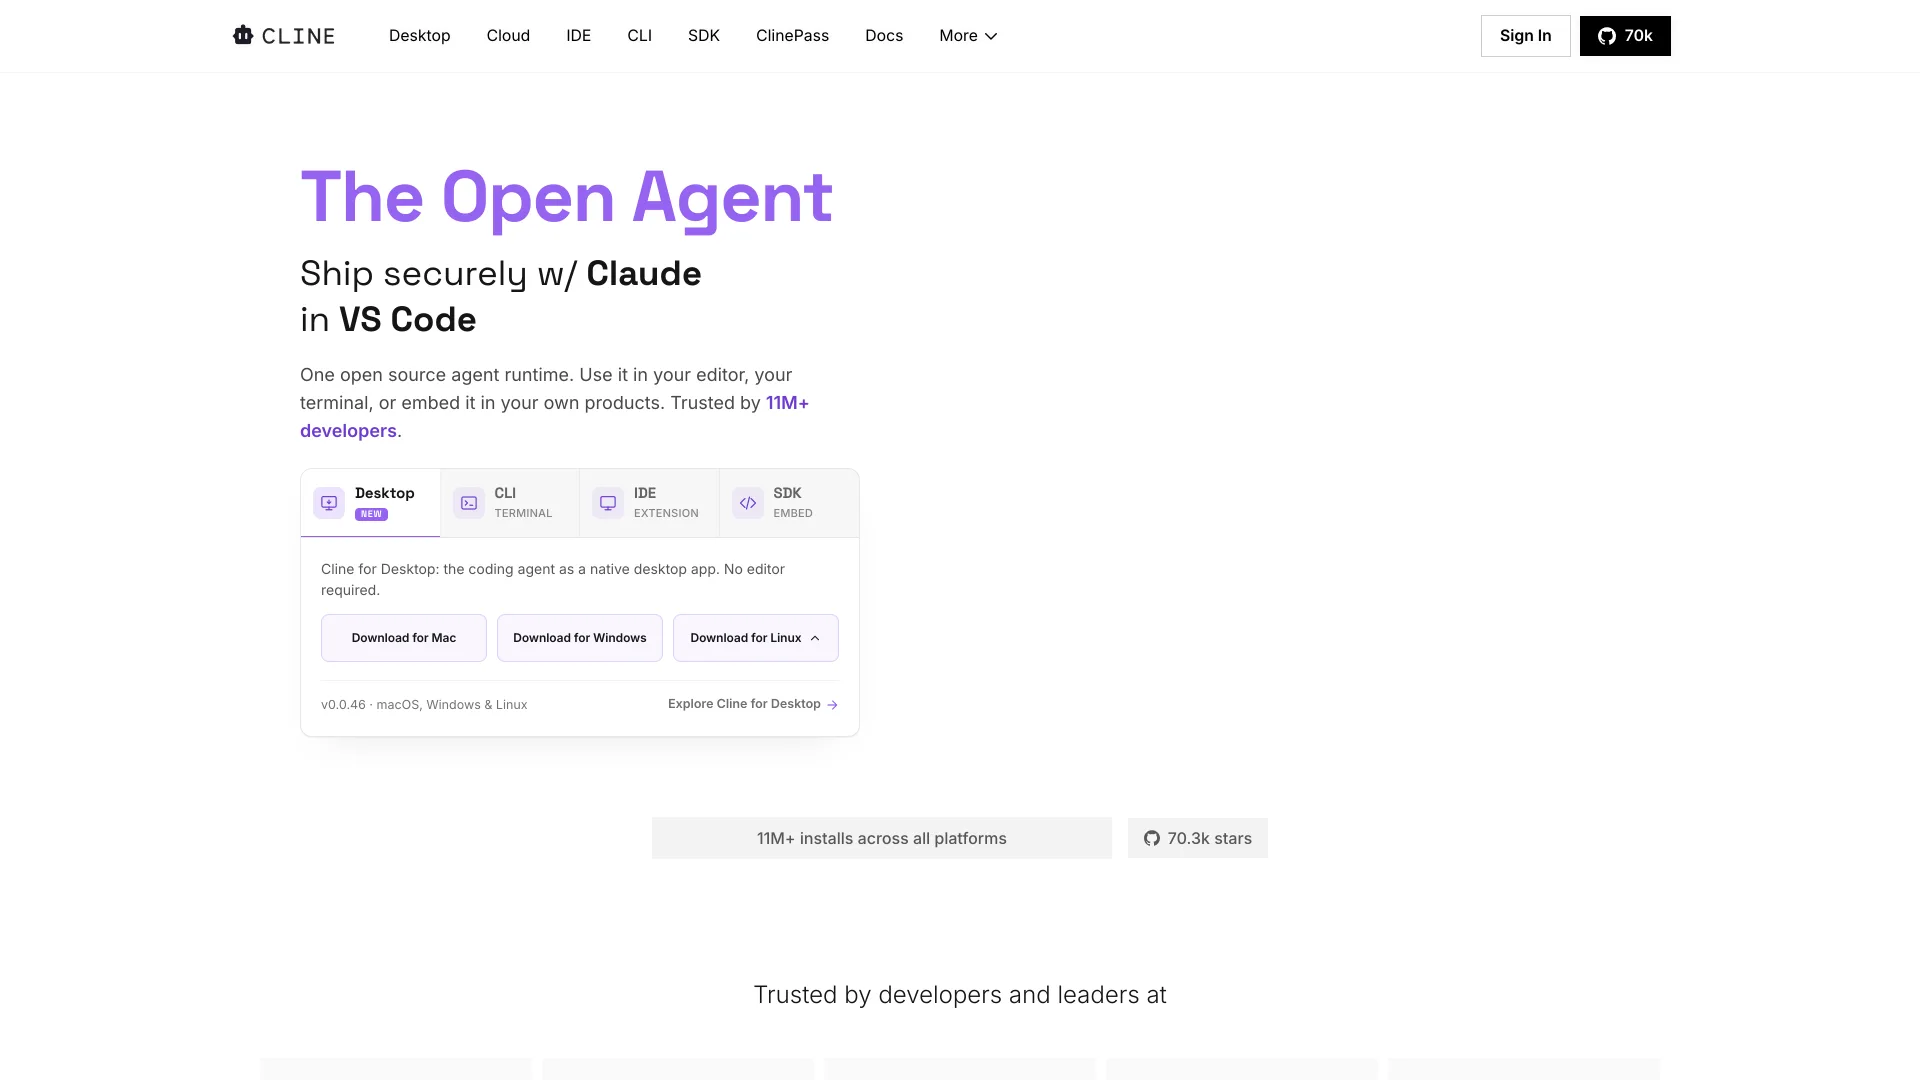Click 11M+ installs across all platforms badge
The width and height of the screenshot is (1920, 1080).
(x=882, y=838)
